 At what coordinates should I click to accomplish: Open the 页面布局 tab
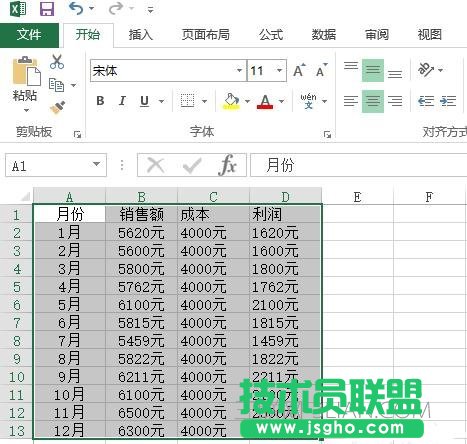[x=206, y=35]
